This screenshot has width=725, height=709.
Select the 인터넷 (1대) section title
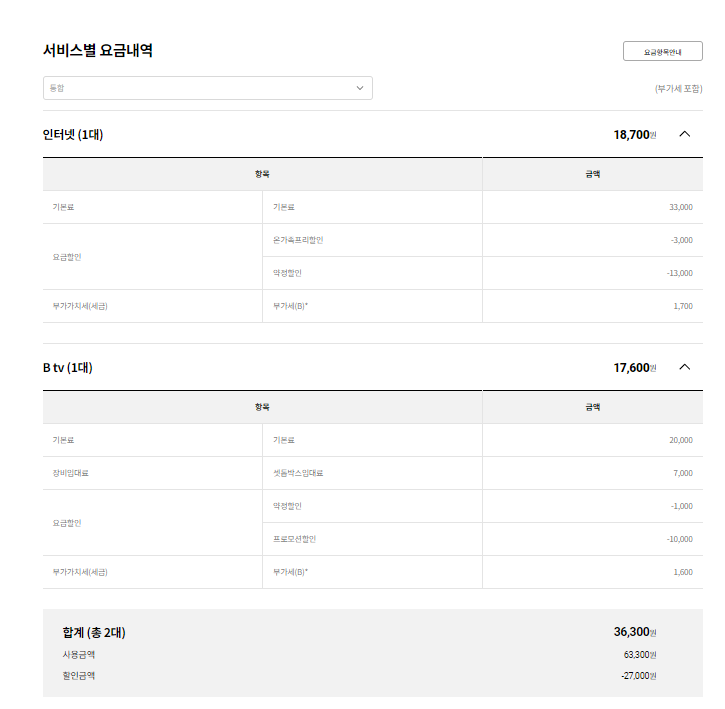(x=73, y=135)
